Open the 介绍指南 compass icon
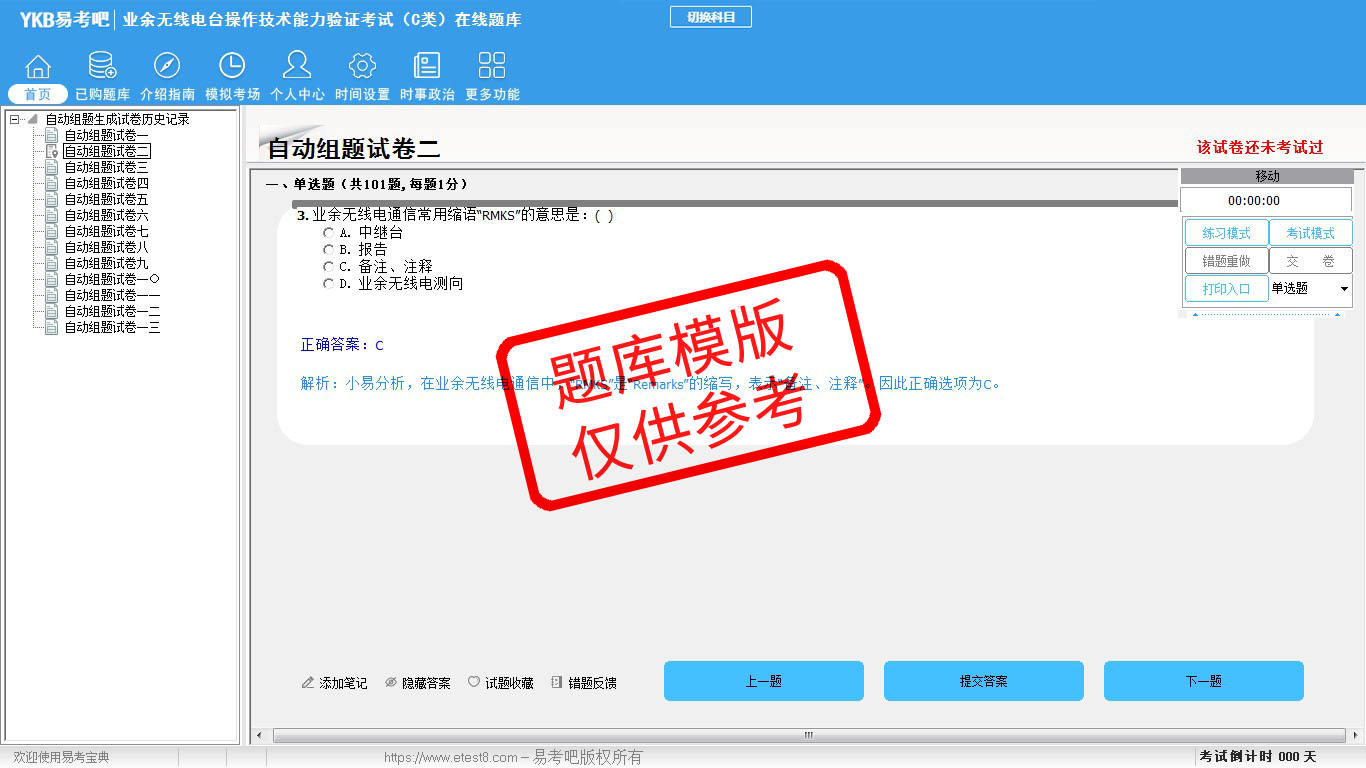 pos(167,67)
